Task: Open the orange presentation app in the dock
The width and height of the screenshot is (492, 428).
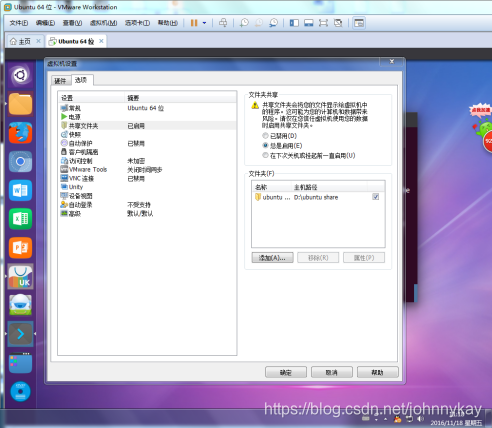Action: [x=21, y=248]
